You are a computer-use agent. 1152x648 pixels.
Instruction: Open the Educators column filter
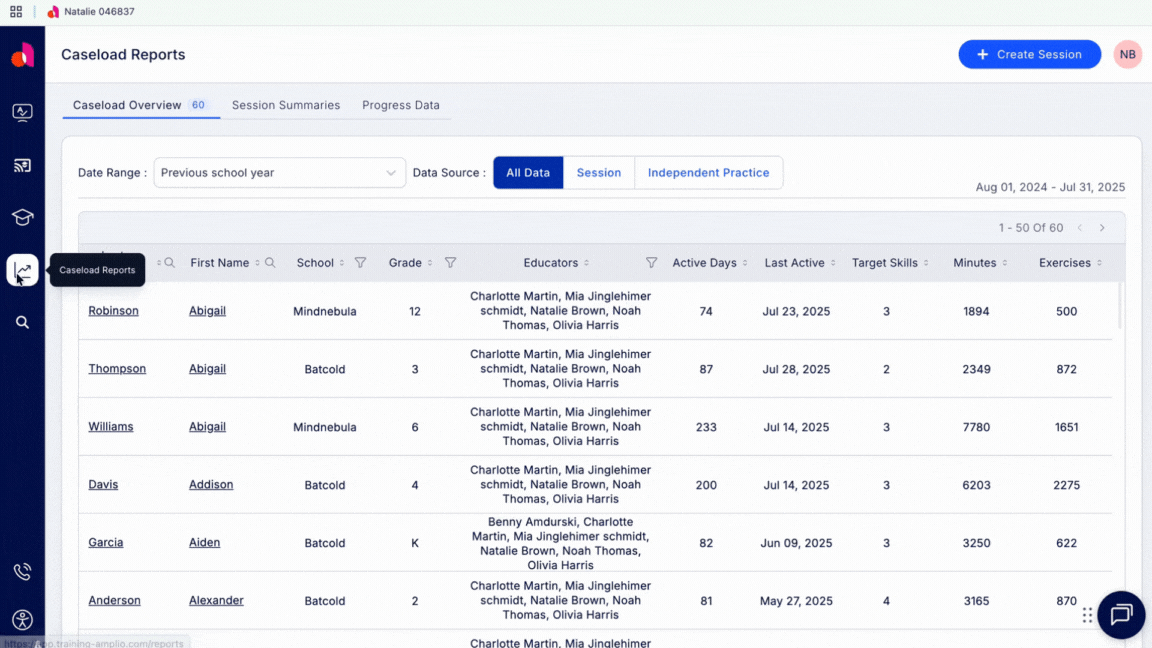pos(651,262)
